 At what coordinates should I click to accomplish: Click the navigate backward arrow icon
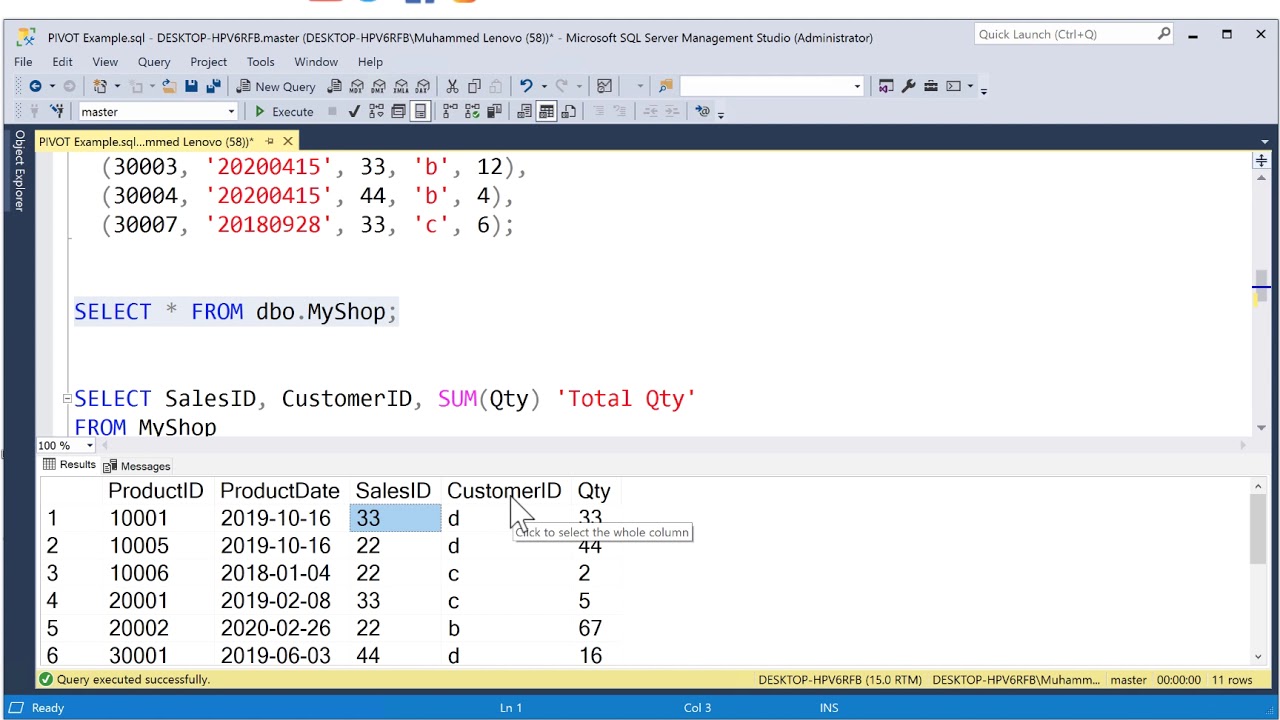[x=35, y=86]
